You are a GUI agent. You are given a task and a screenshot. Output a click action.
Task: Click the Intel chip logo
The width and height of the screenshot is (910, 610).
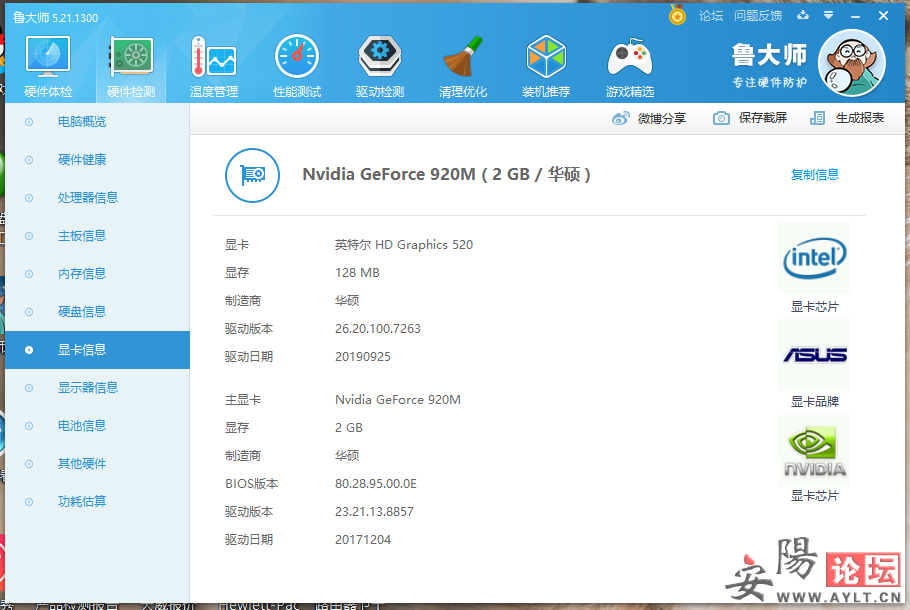coord(815,258)
